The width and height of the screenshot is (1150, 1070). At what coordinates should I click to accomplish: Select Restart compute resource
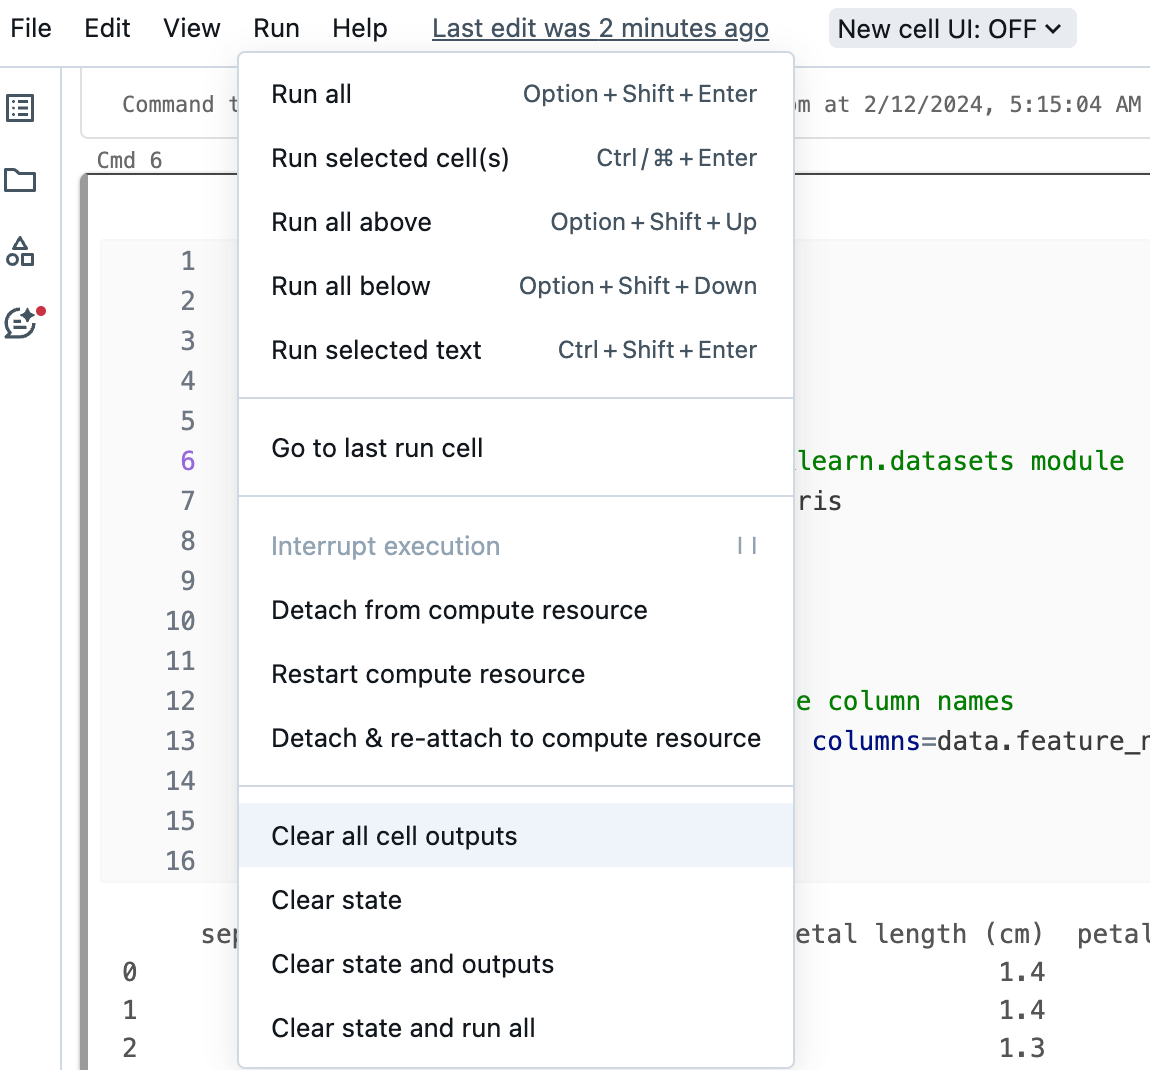pos(428,674)
